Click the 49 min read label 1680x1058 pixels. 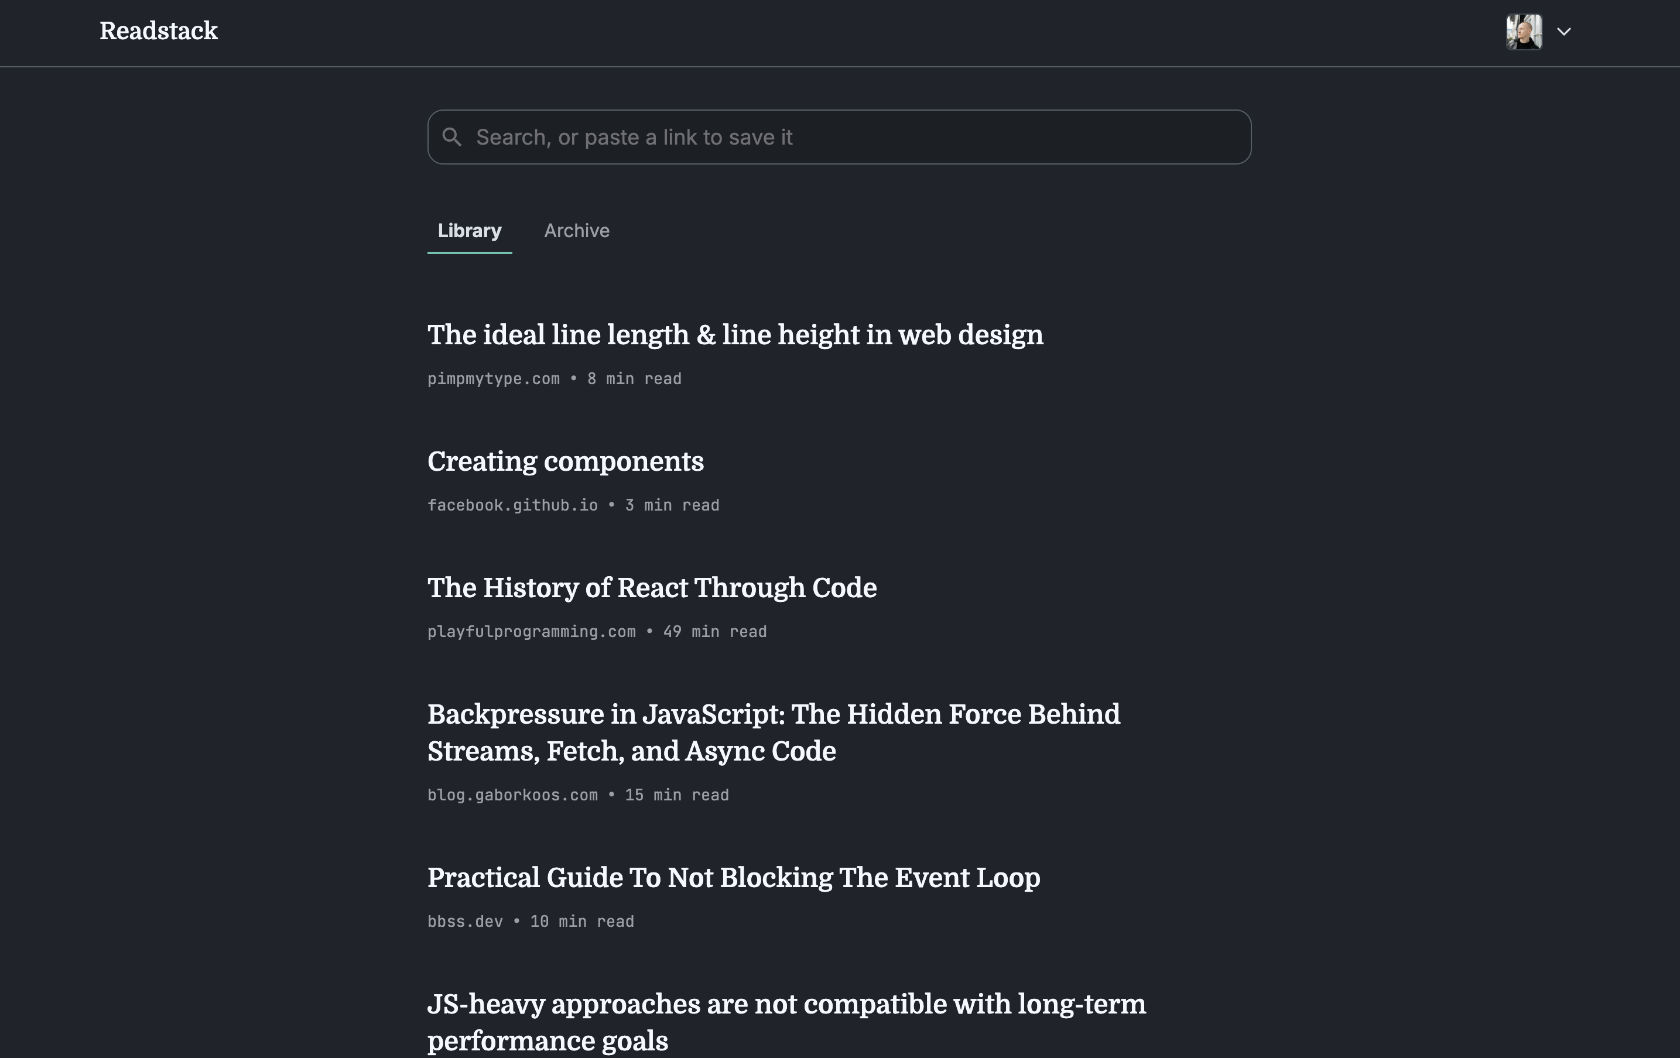pyautogui.click(x=715, y=632)
